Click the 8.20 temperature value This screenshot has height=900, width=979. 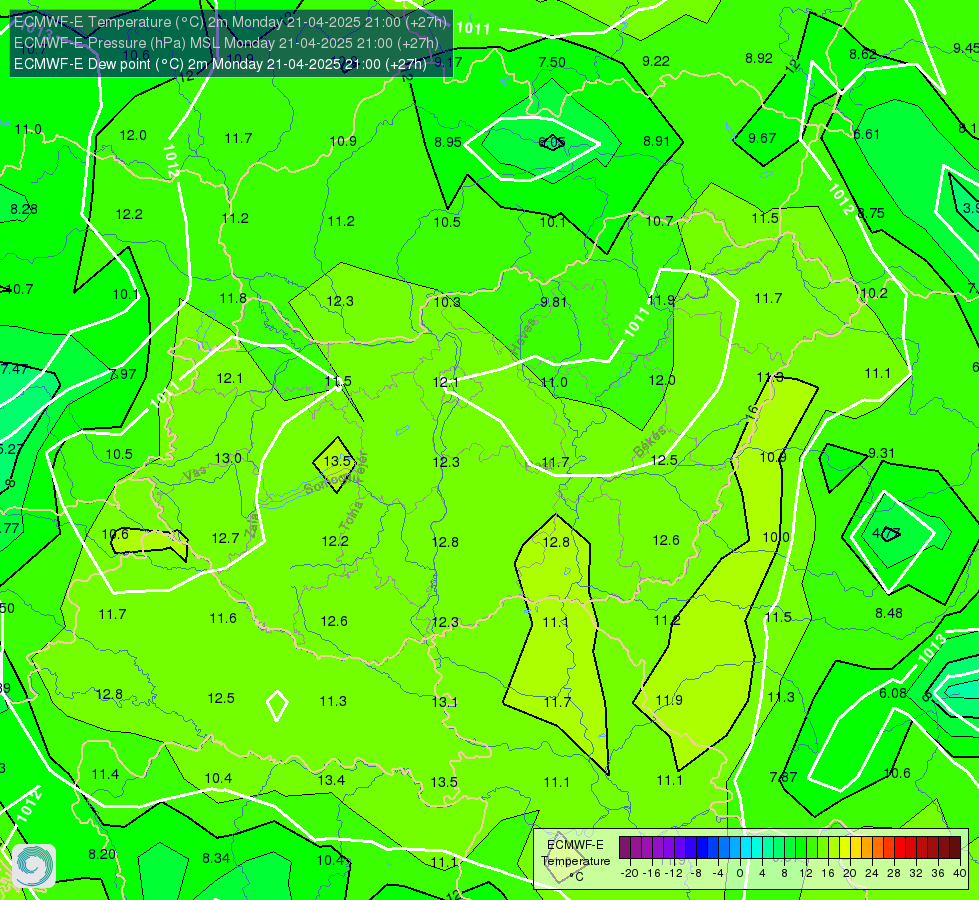point(102,854)
